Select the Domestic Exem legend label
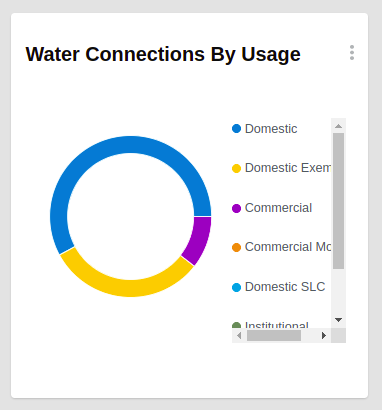382x410 pixels. click(x=288, y=168)
